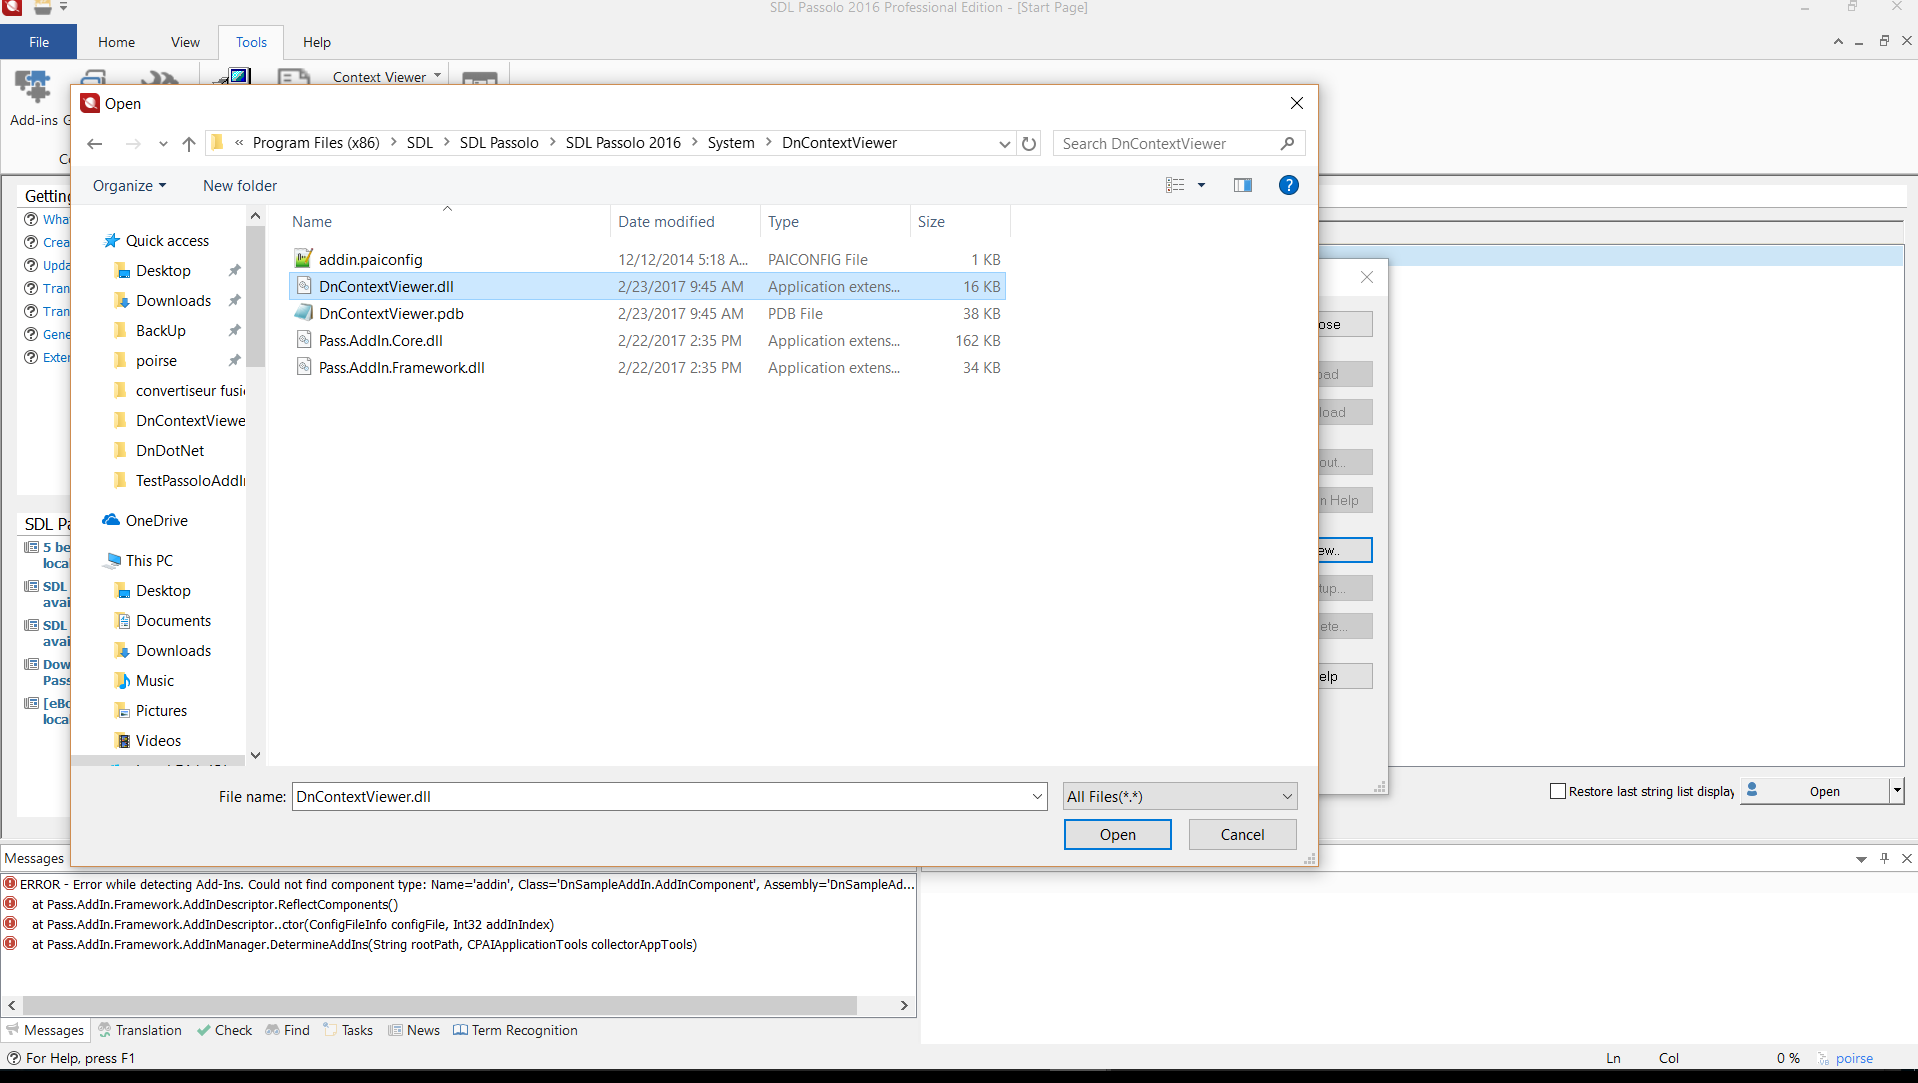Select This PC in navigation pane
1918x1083 pixels.
149,561
